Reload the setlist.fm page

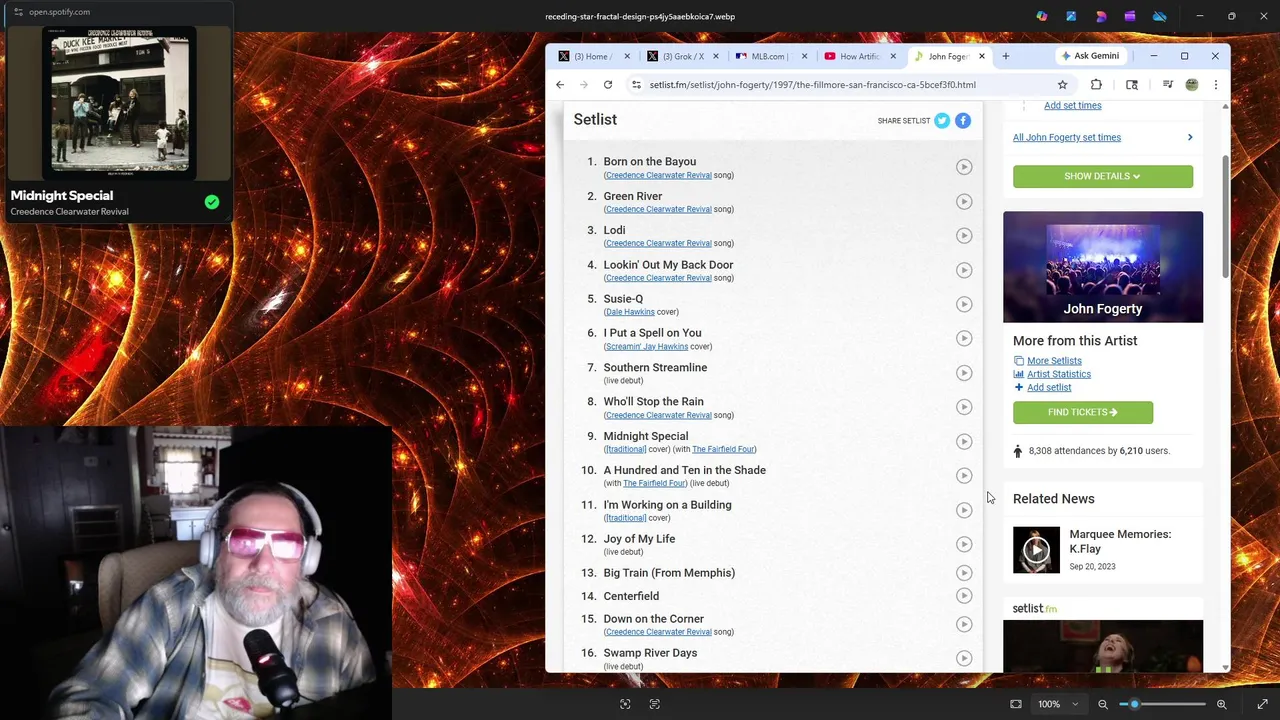click(607, 85)
